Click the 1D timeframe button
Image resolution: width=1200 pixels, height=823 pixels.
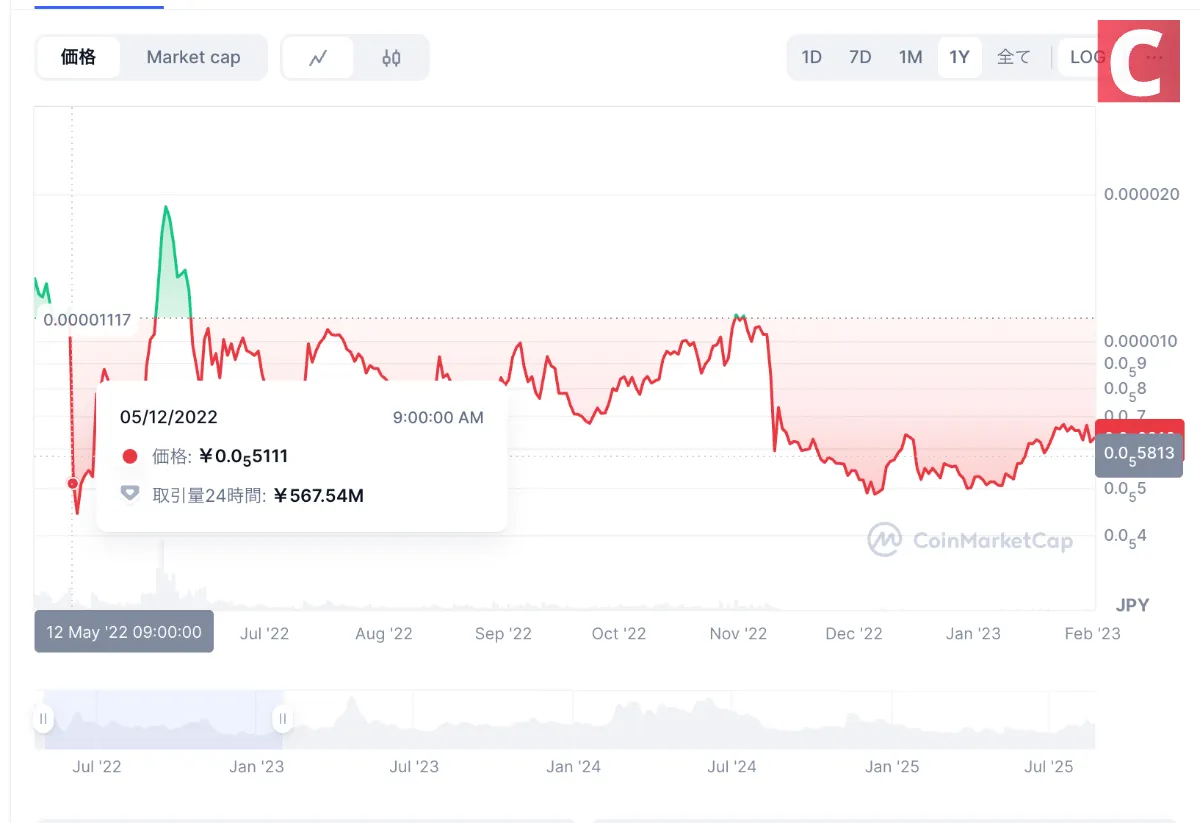(x=811, y=57)
